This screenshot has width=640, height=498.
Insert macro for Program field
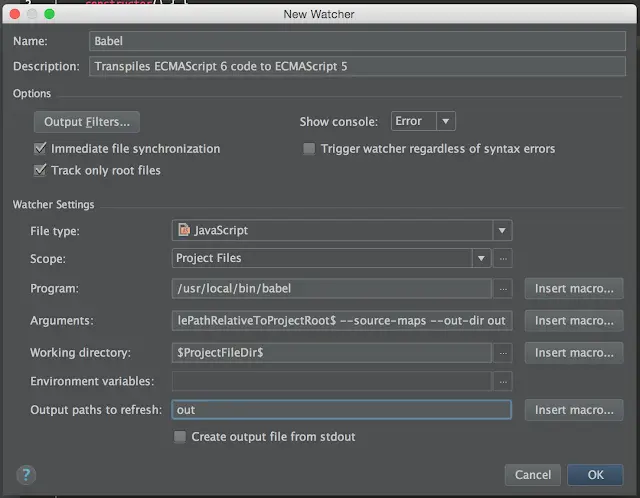(574, 289)
